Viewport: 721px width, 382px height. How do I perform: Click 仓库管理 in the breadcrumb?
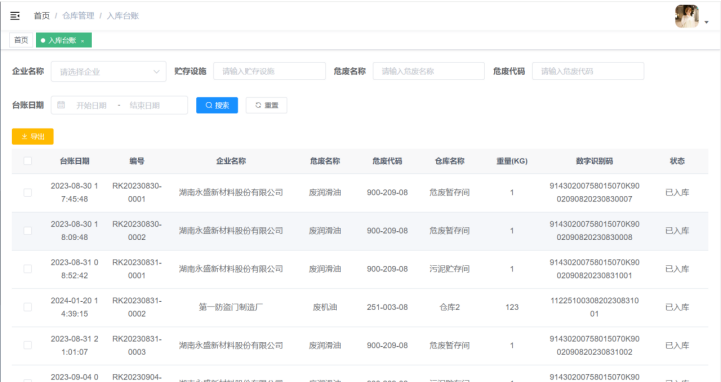78,16
